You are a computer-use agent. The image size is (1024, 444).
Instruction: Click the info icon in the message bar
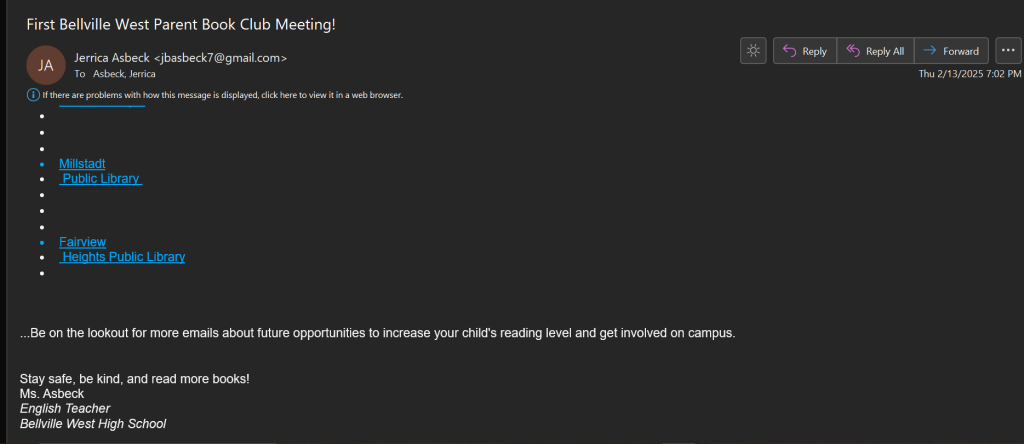click(x=33, y=95)
